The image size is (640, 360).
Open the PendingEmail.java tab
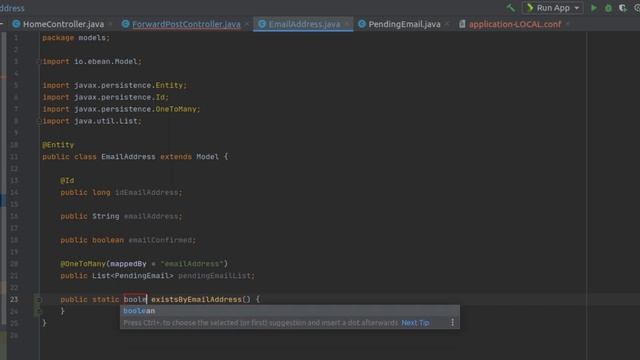point(404,24)
